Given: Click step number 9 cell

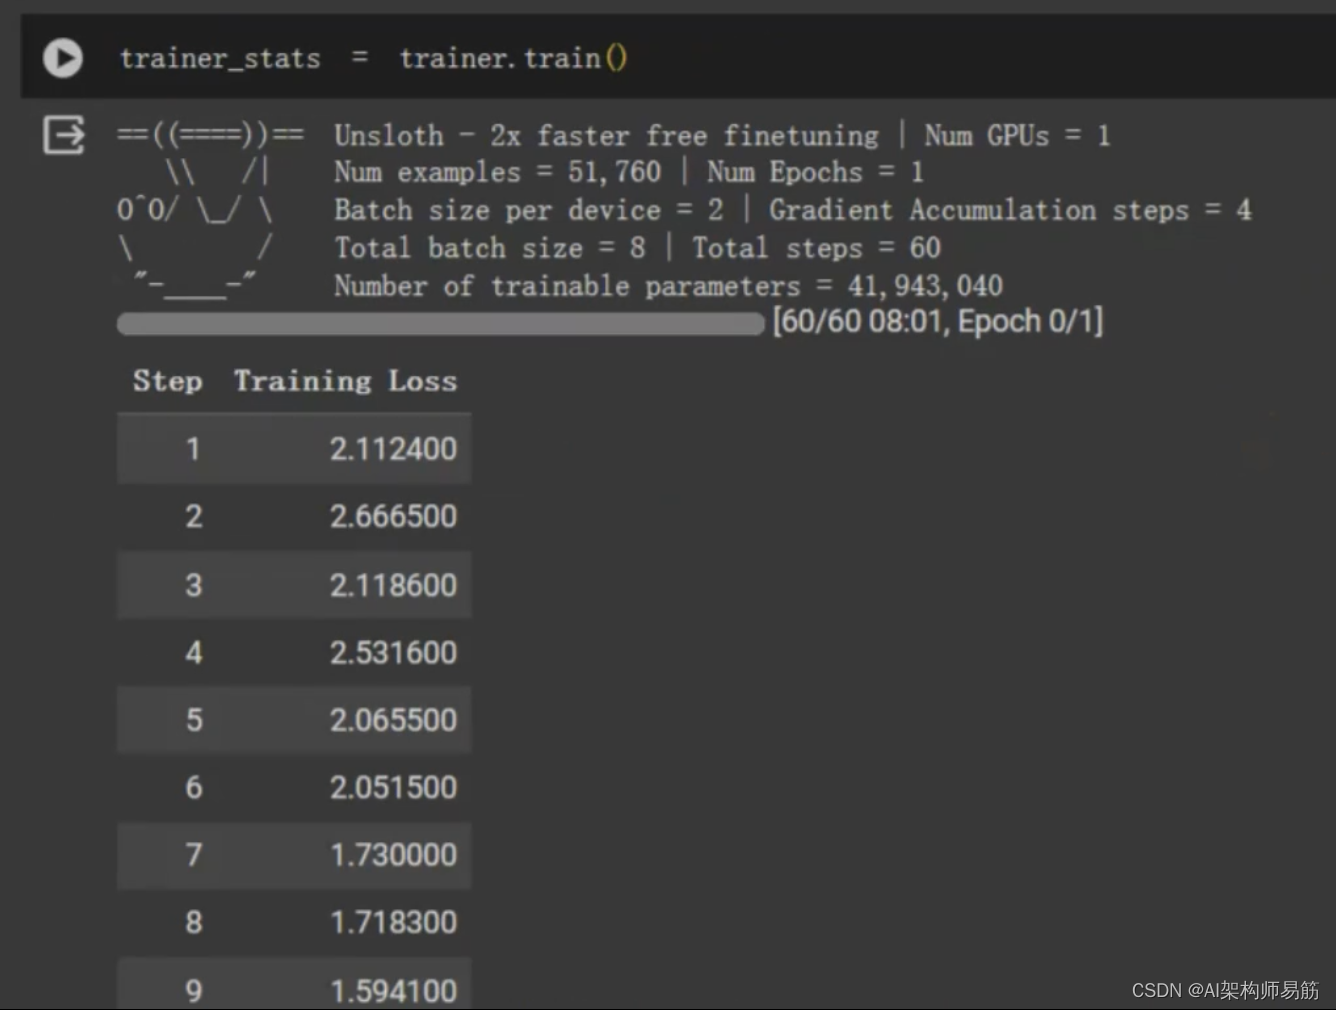Looking at the screenshot, I should tap(193, 990).
